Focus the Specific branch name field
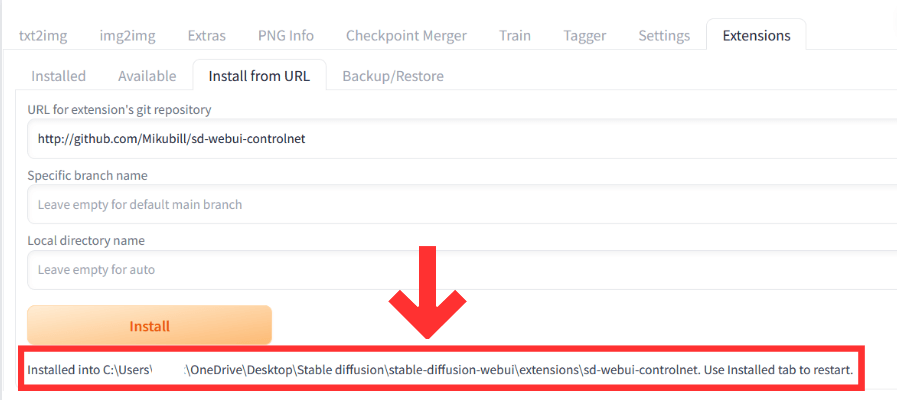Viewport: 897px width, 400px height. [x=462, y=204]
